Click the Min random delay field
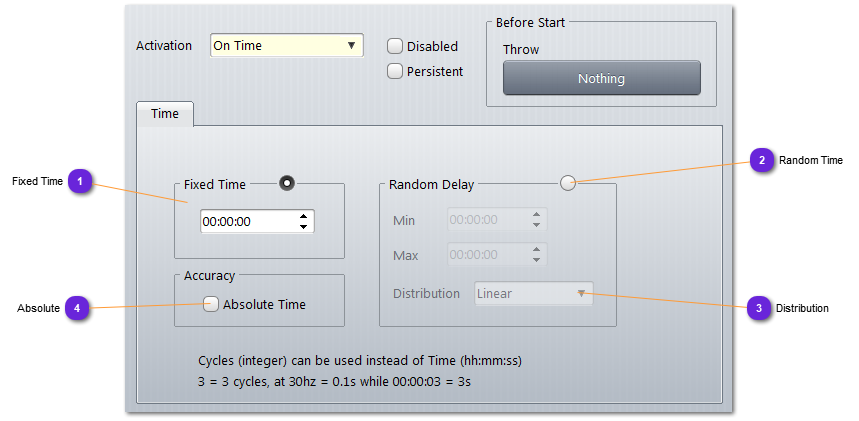Image resolution: width=859 pixels, height=421 pixels. 488,220
